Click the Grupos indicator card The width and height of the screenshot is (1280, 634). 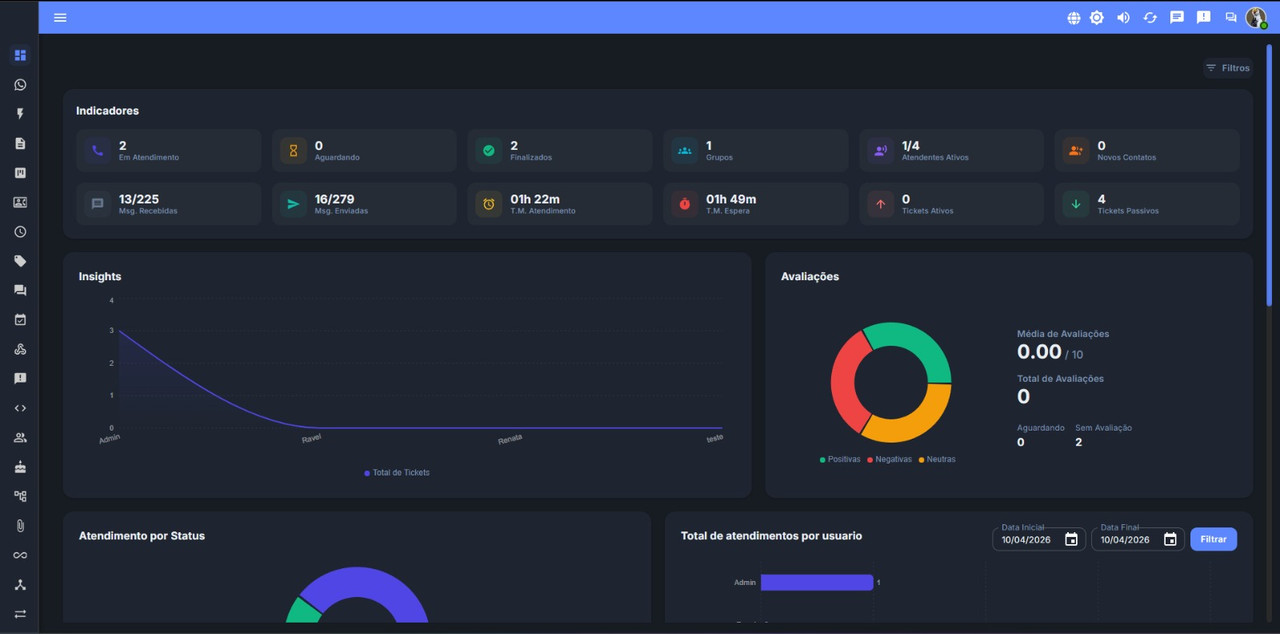(x=756, y=150)
